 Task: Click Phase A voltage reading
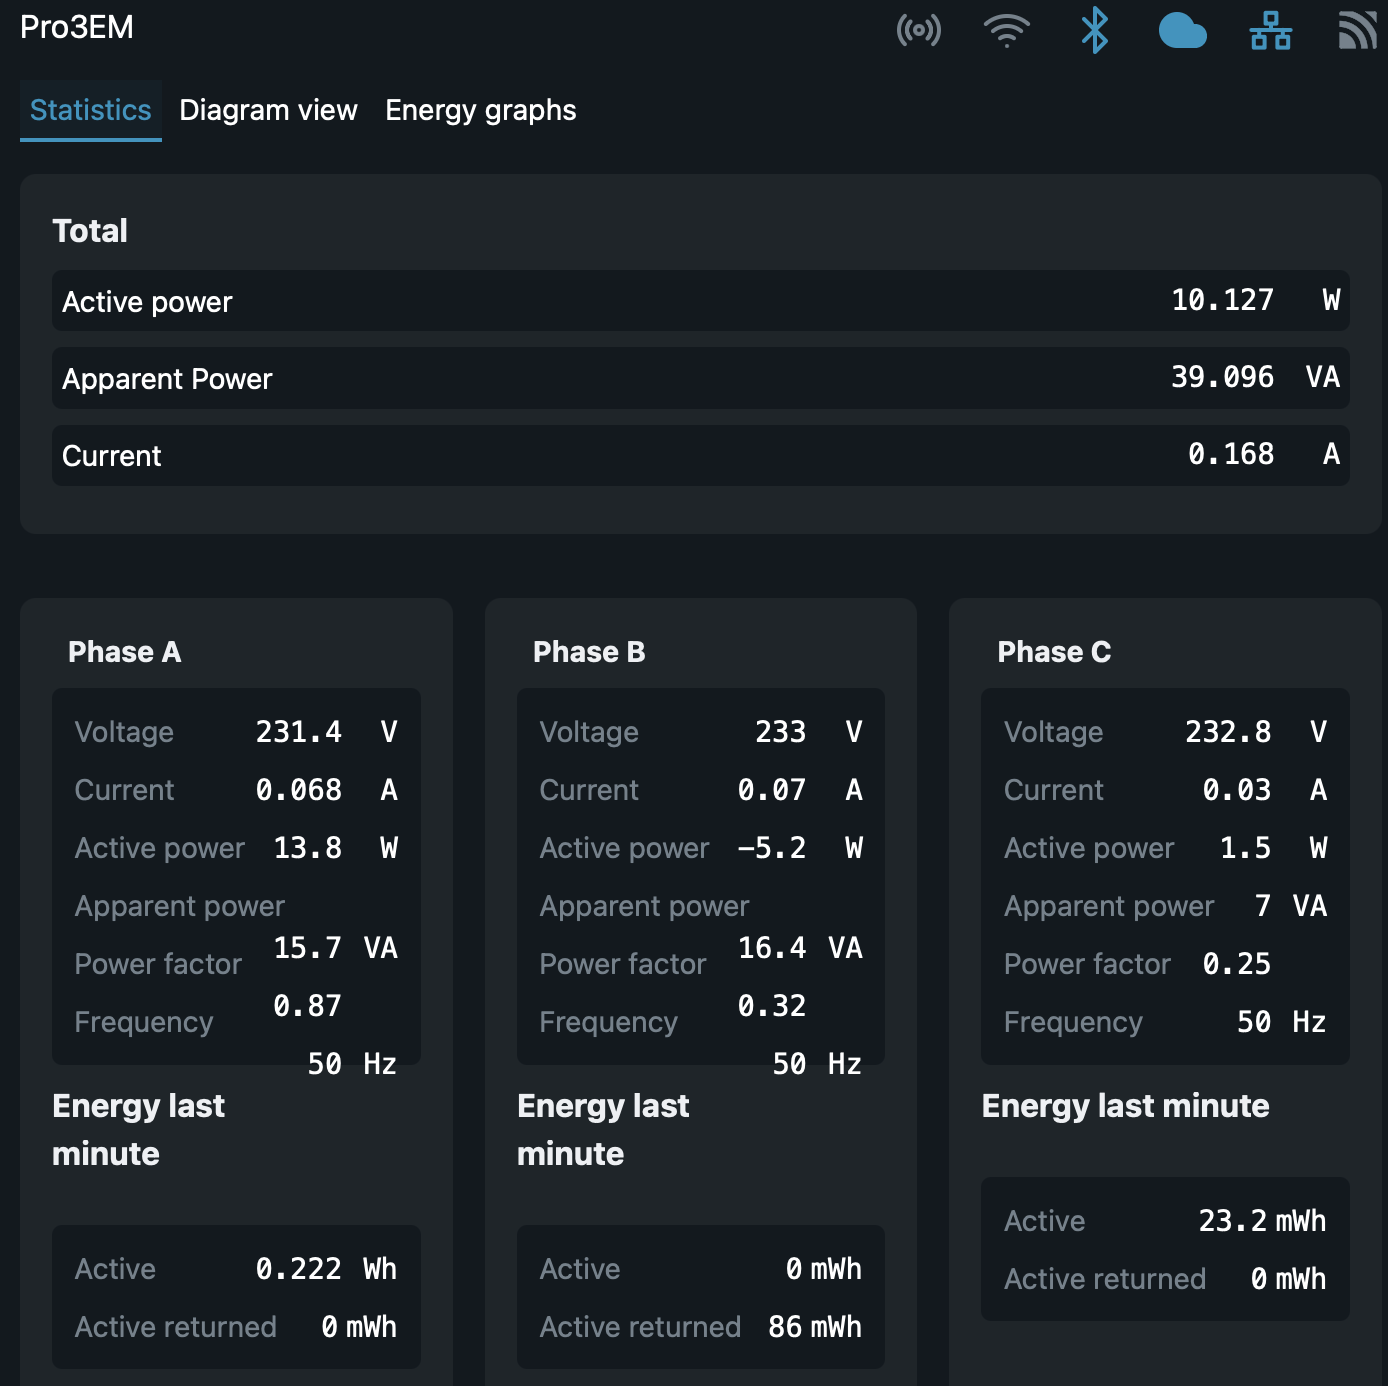(298, 732)
